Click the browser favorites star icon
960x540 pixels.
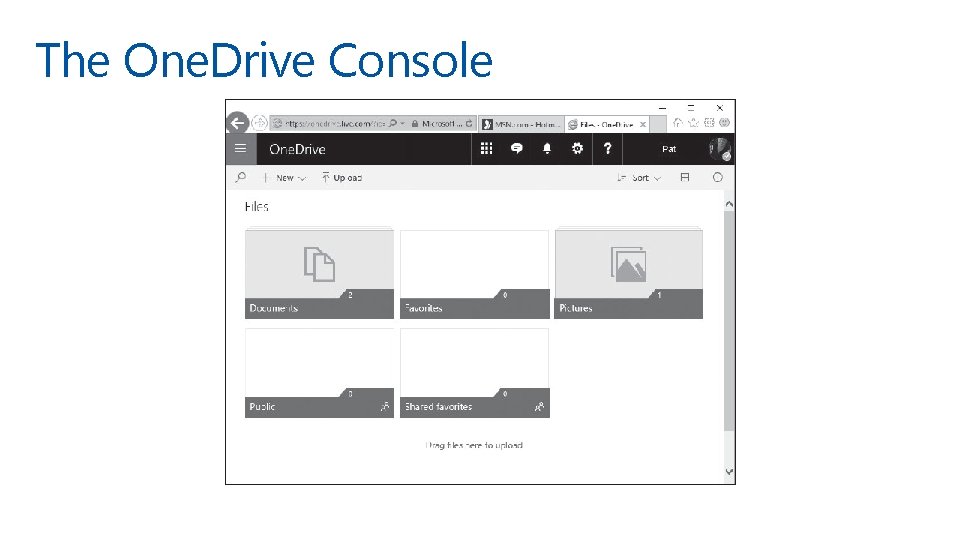(693, 122)
